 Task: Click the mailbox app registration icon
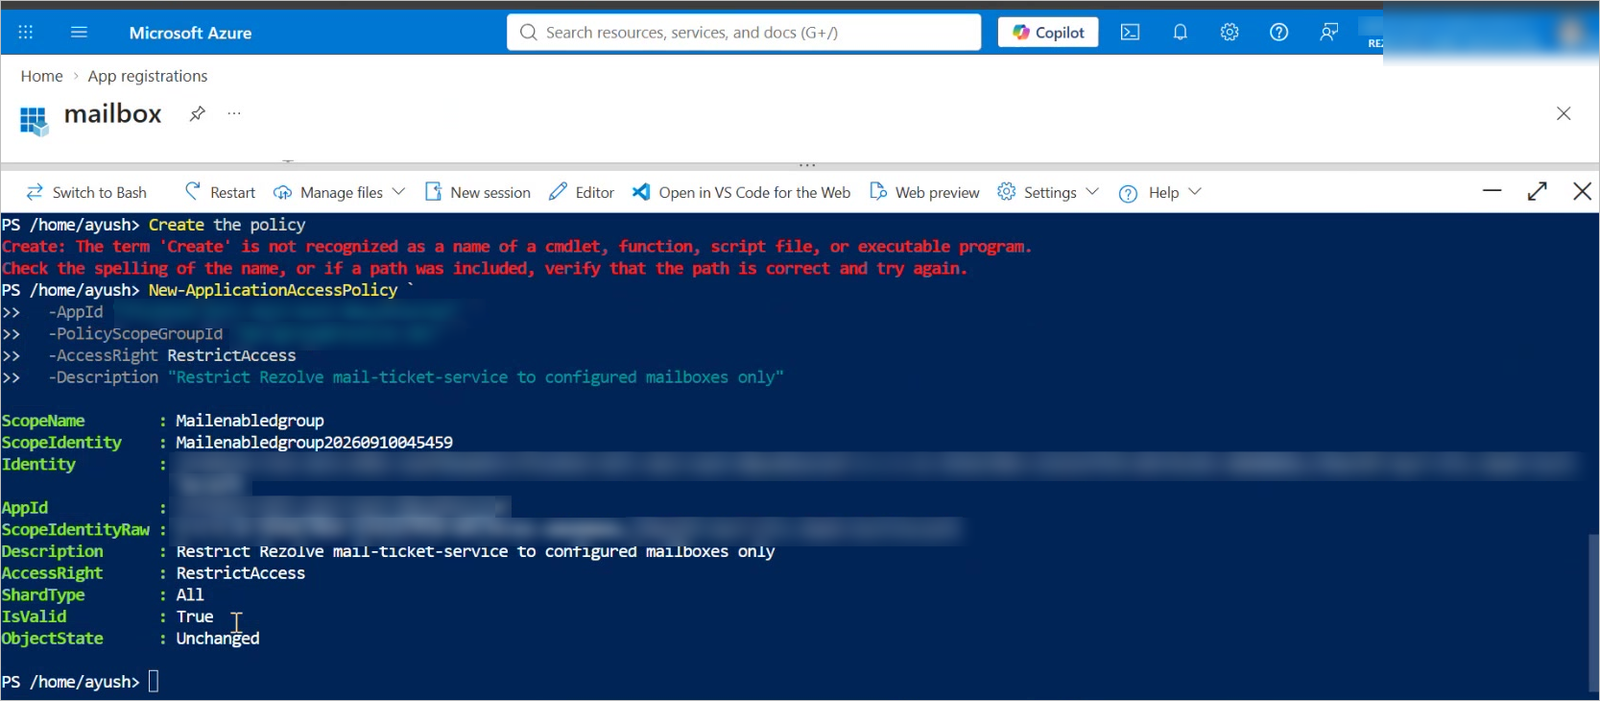click(x=33, y=121)
